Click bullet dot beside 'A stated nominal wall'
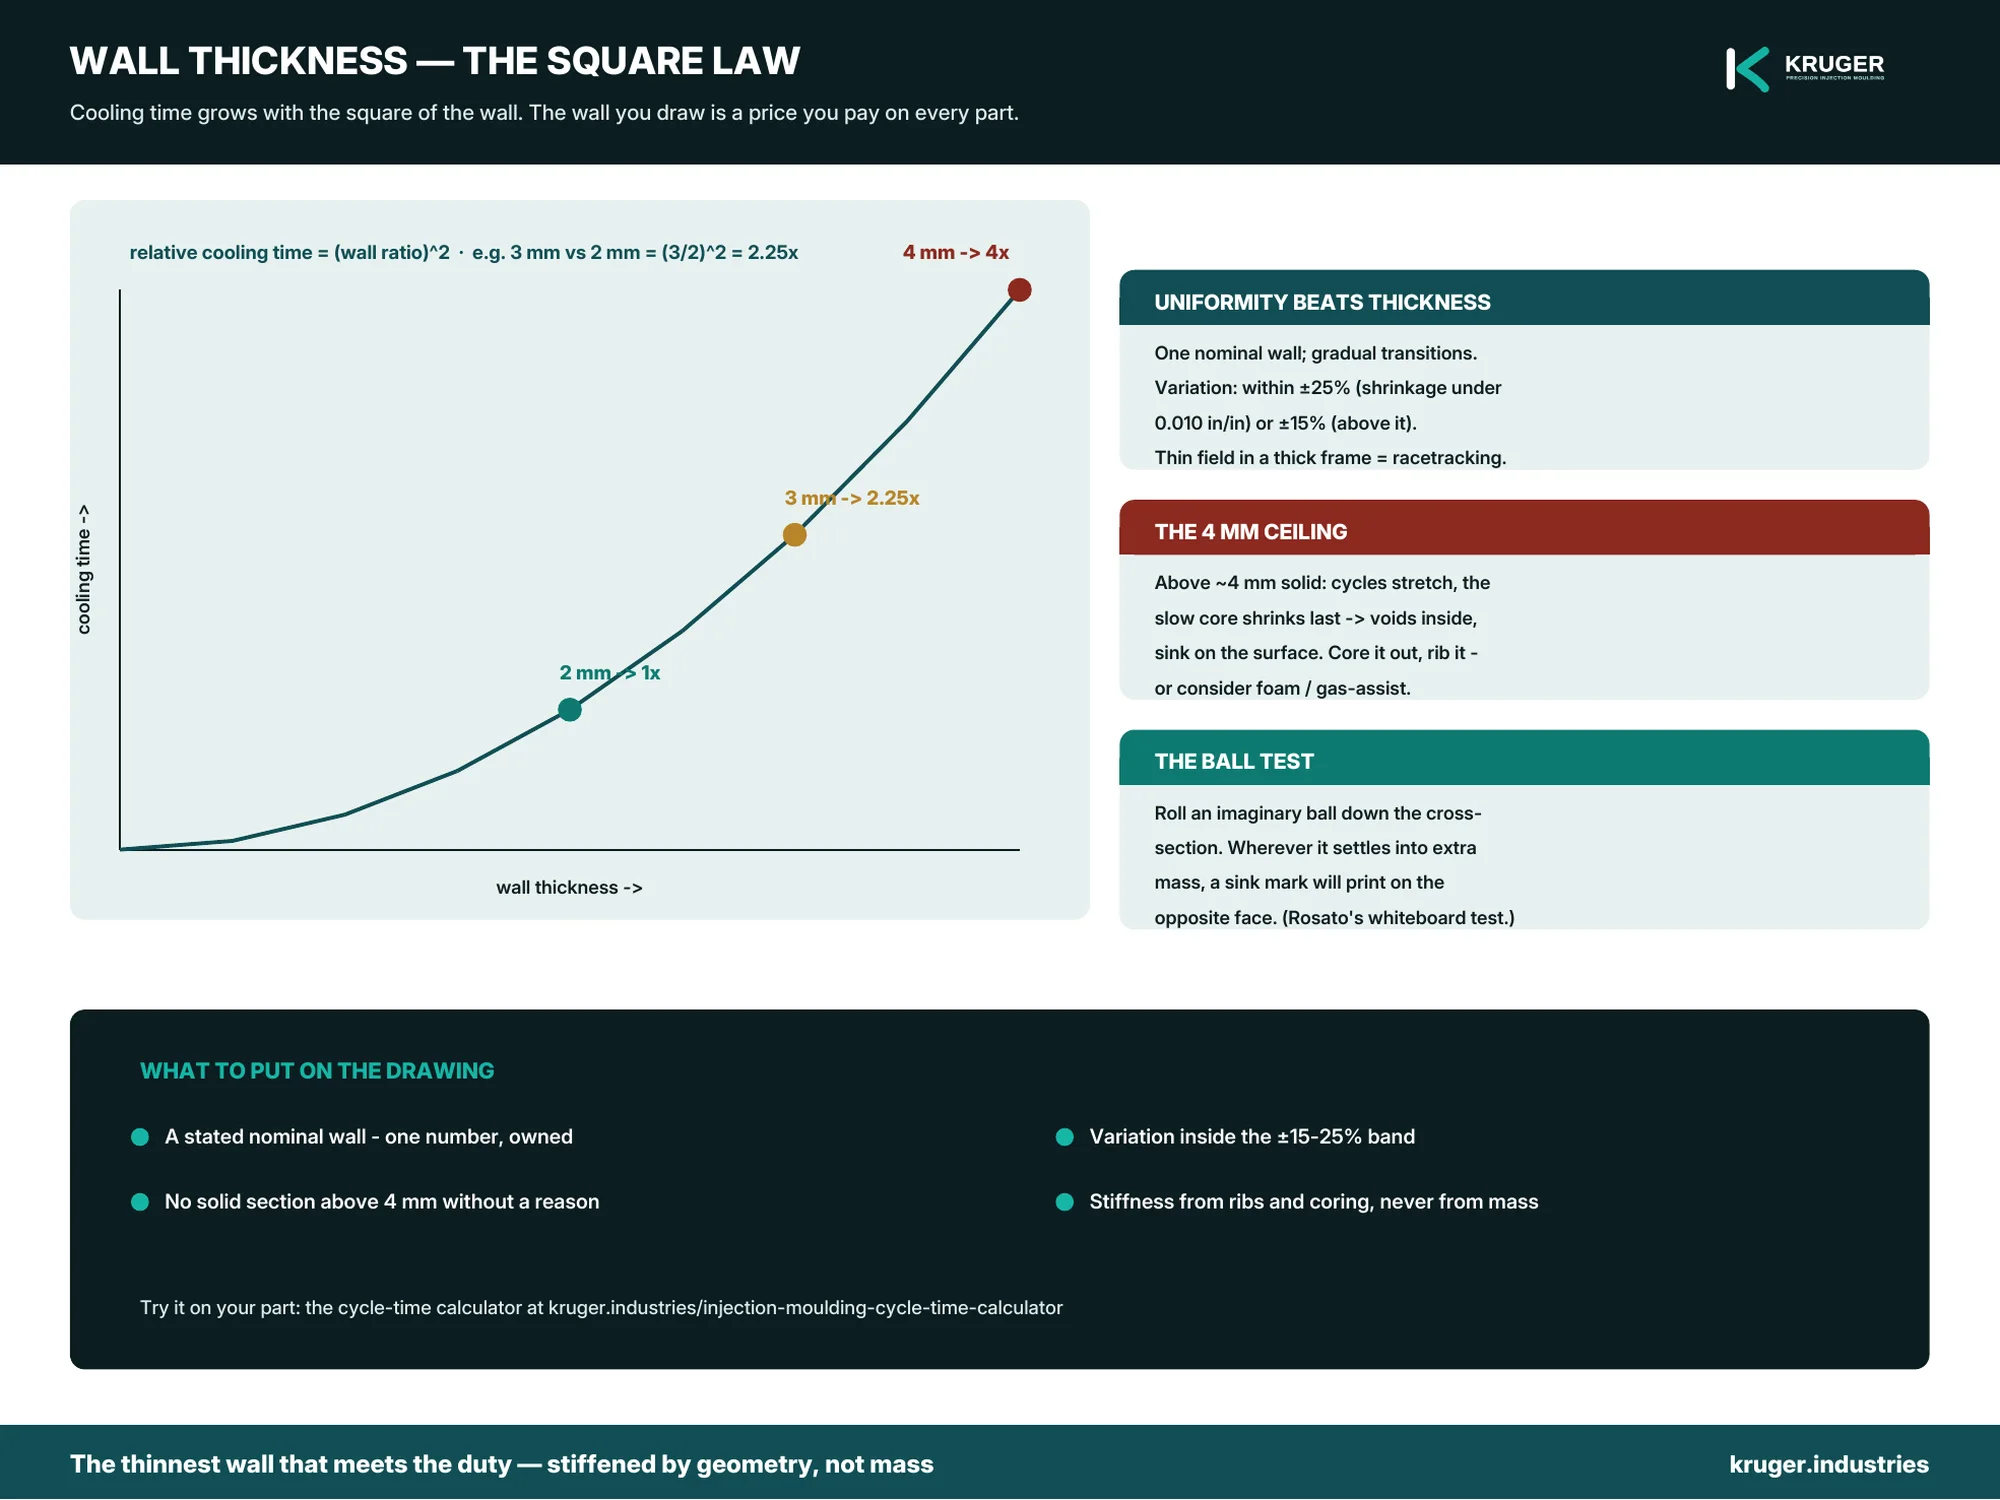The height and width of the screenshot is (1500, 2000). click(140, 1137)
